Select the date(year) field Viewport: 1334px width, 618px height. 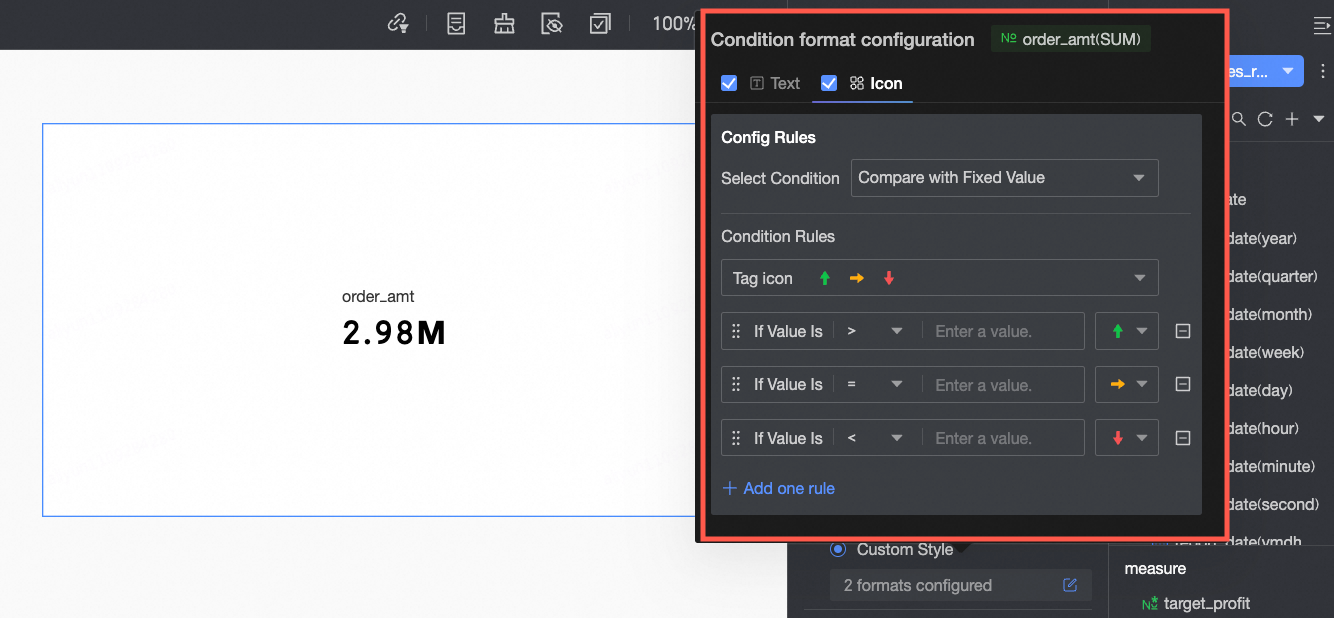tap(1263, 238)
